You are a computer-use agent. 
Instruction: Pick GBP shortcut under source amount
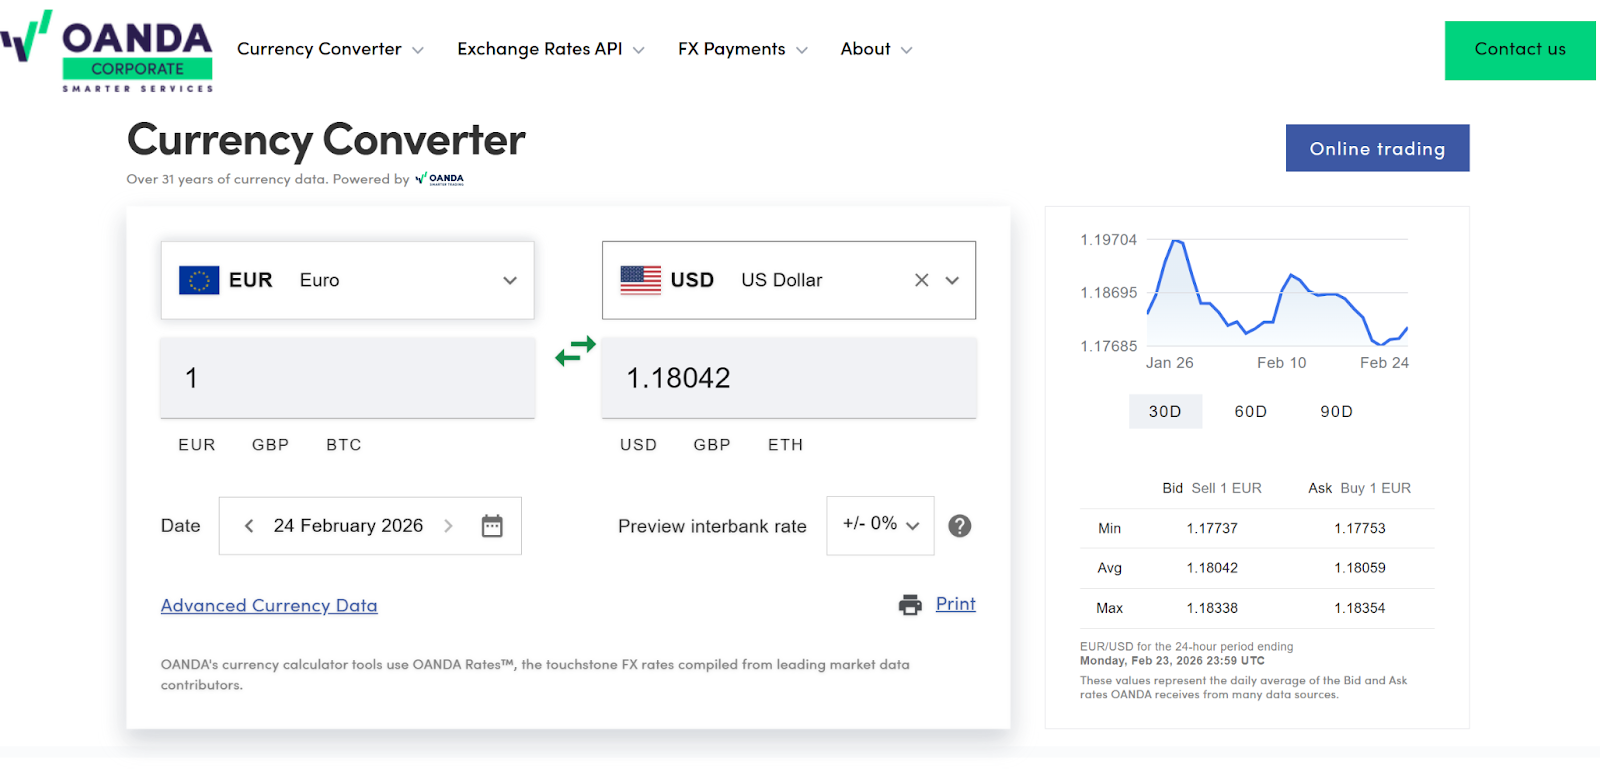270,445
